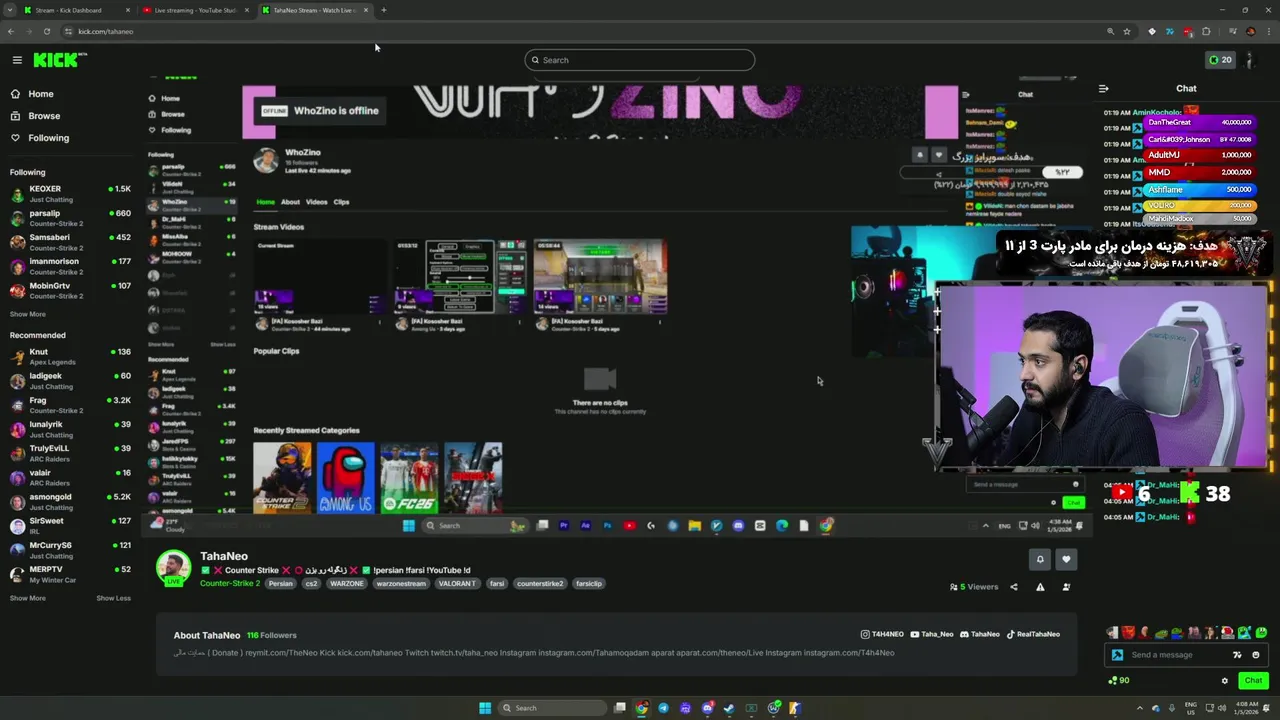This screenshot has height=720, width=1280.
Task: Expand Following list with Show More
Action: coord(28,314)
